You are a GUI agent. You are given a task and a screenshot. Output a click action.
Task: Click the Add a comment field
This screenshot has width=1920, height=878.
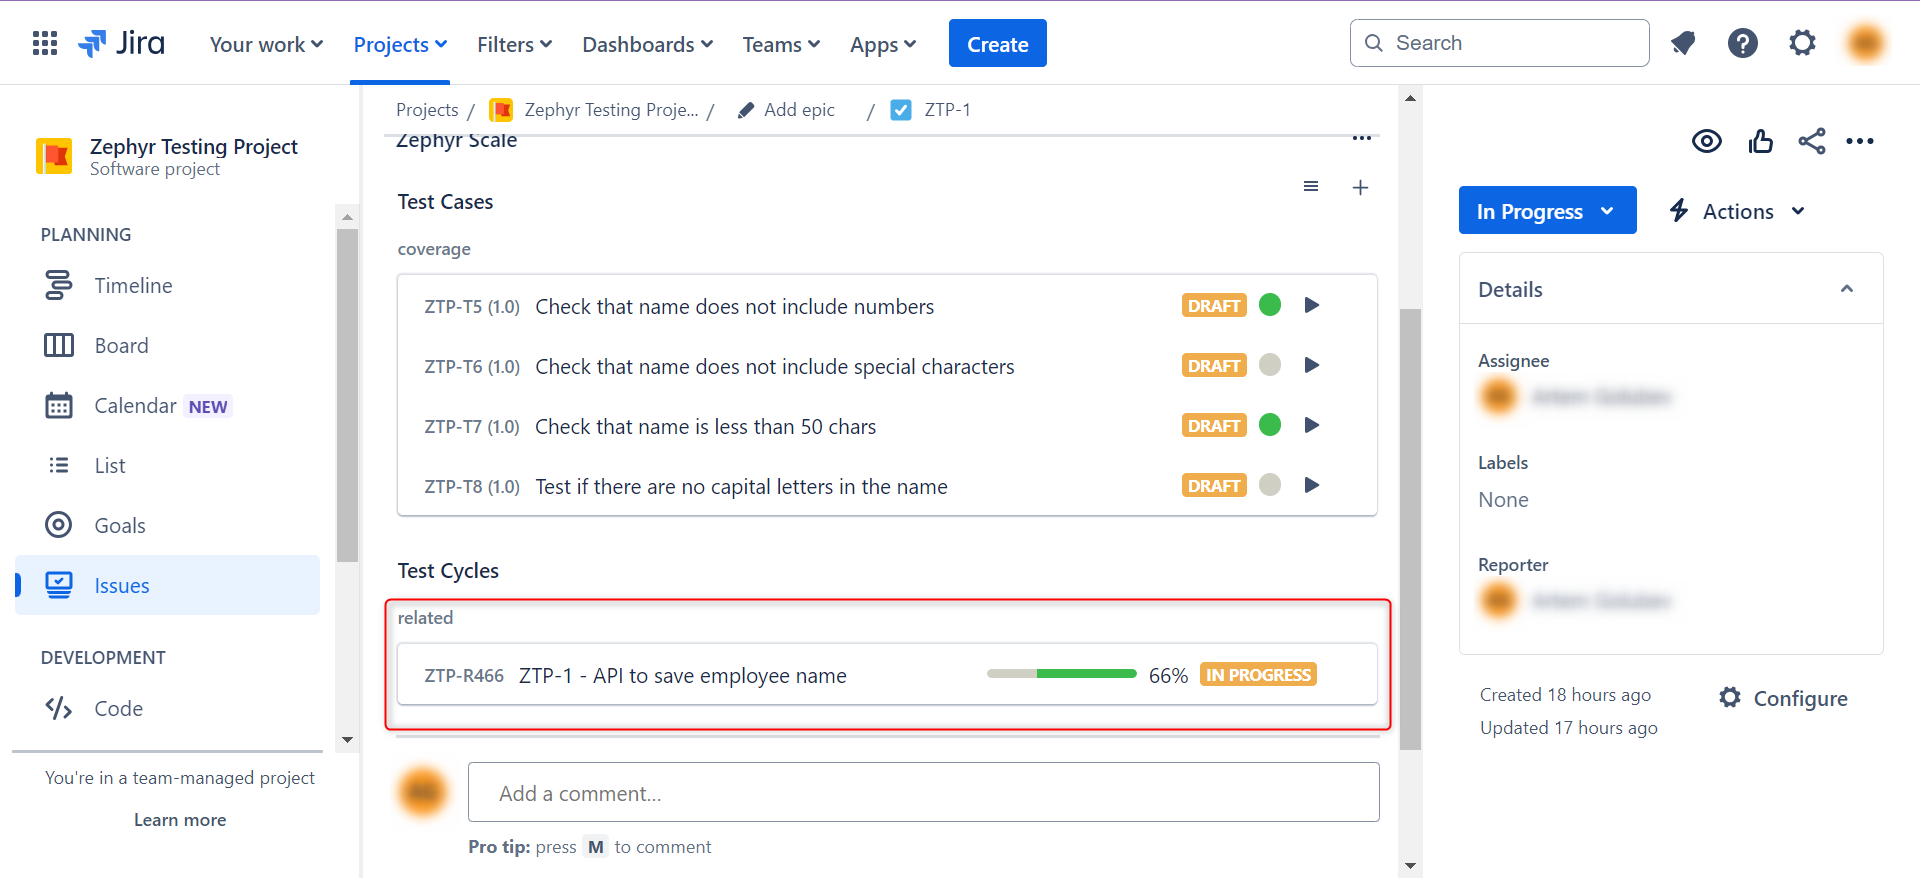[x=923, y=793]
